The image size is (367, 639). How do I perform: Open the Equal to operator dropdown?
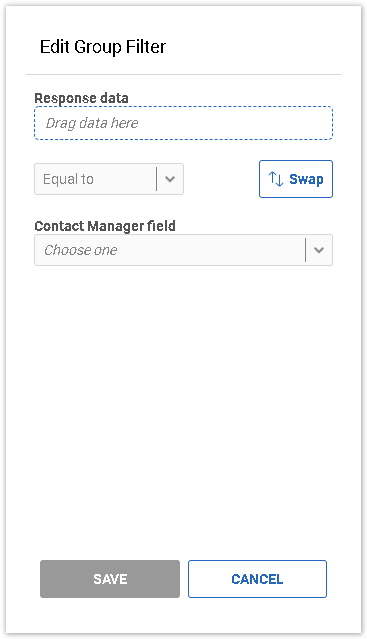(109, 179)
